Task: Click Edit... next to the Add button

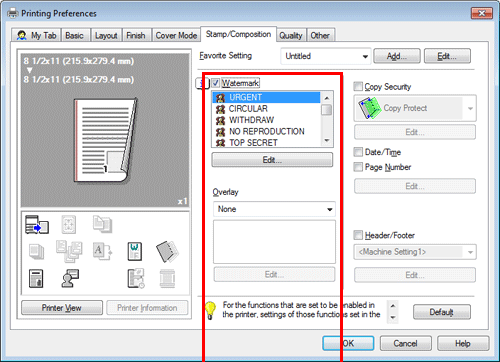Action: tap(447, 56)
